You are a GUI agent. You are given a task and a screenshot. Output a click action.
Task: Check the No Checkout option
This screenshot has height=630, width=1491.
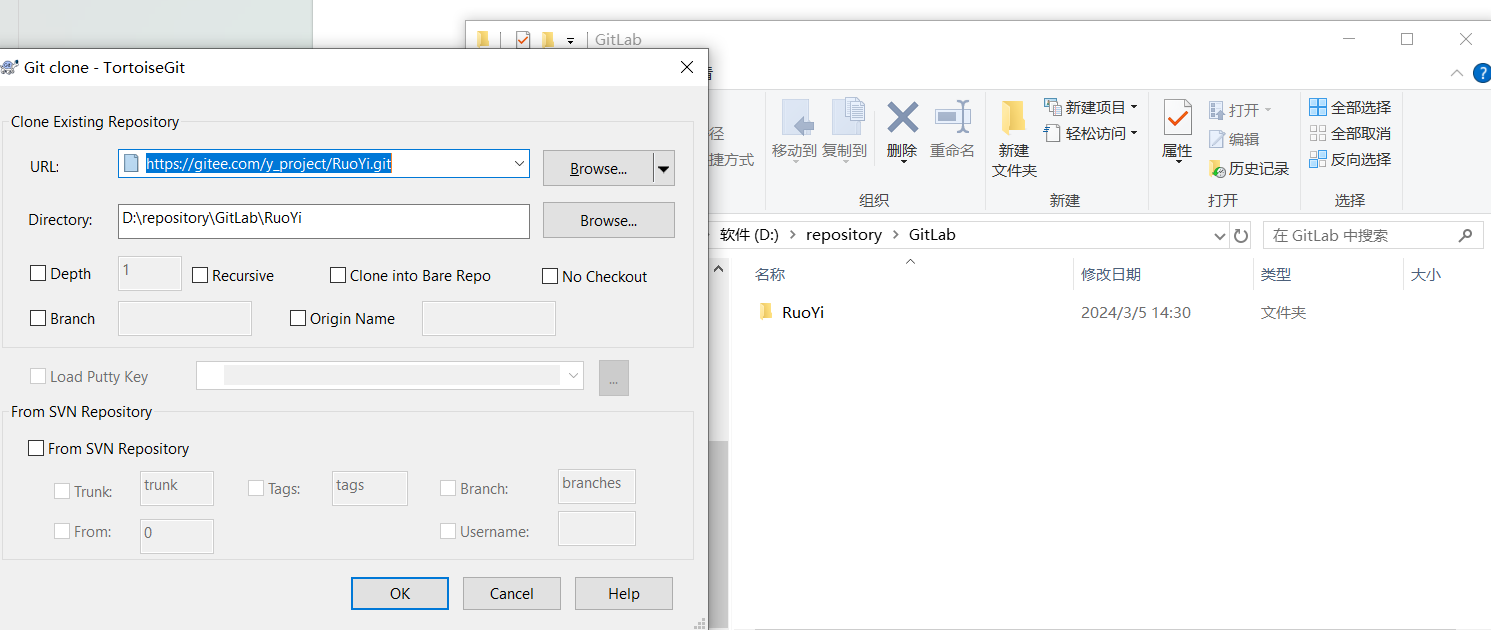550,276
